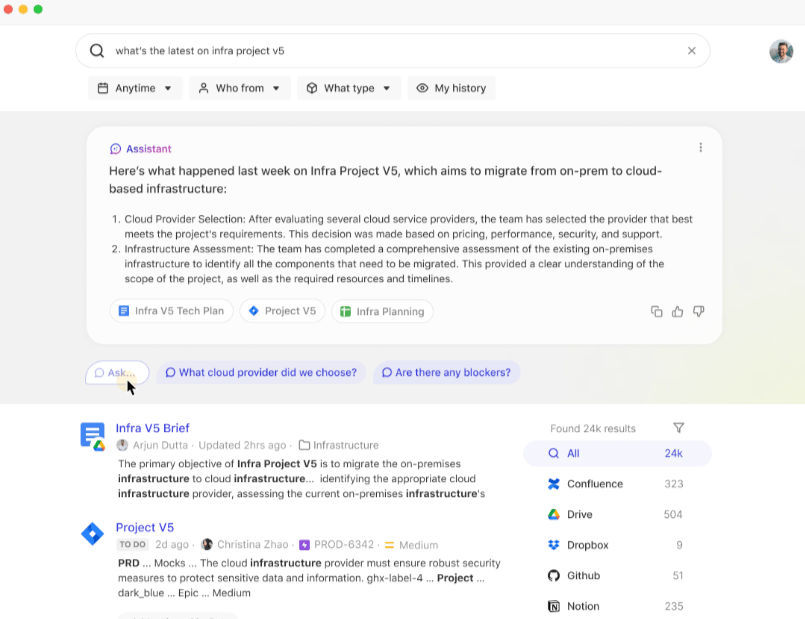Click the Project V5 Jira icon
Image resolution: width=805 pixels, height=619 pixels.
(x=92, y=534)
